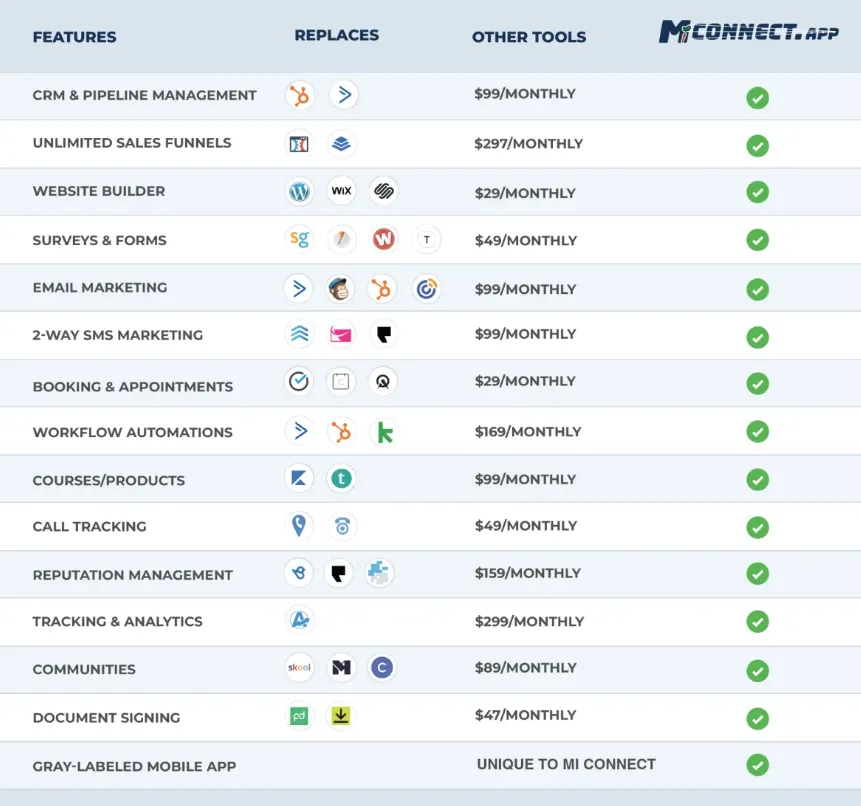
Task: Click the green checkmark for Gray-Labeled Mobile App
Action: (x=758, y=765)
